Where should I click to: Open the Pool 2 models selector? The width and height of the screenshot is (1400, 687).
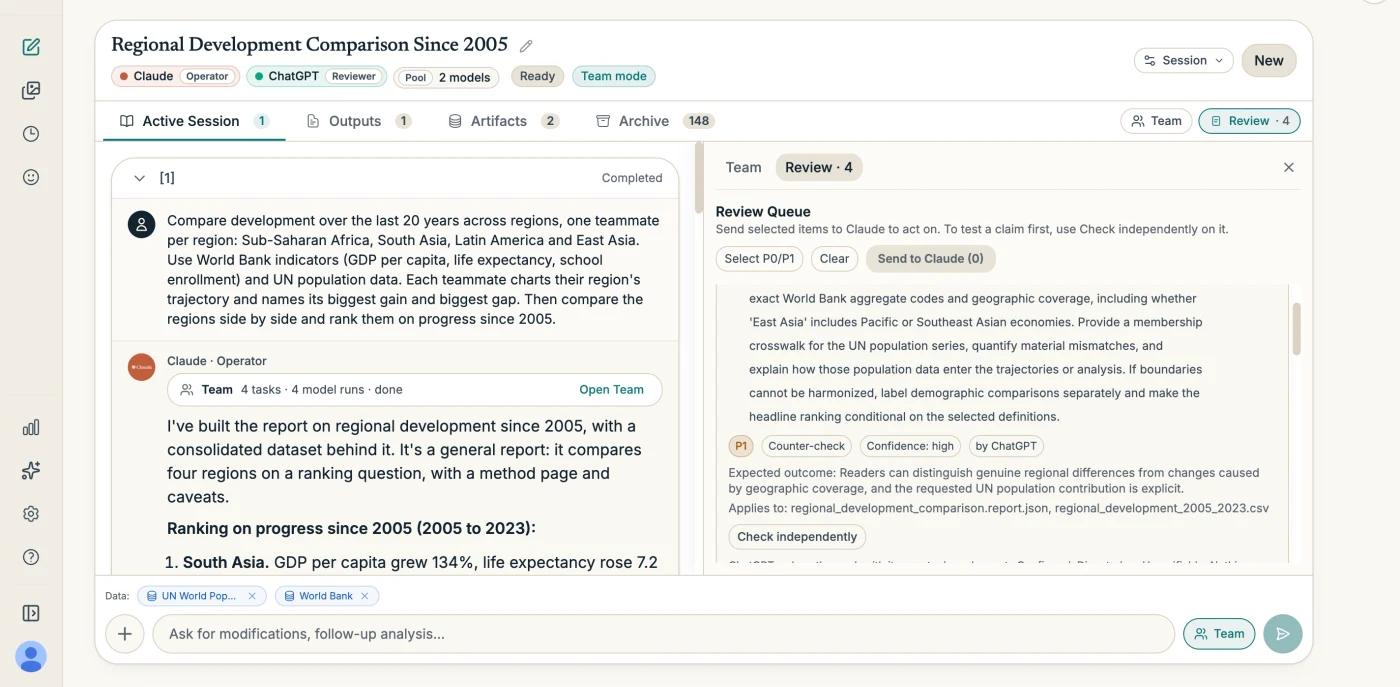(x=448, y=77)
